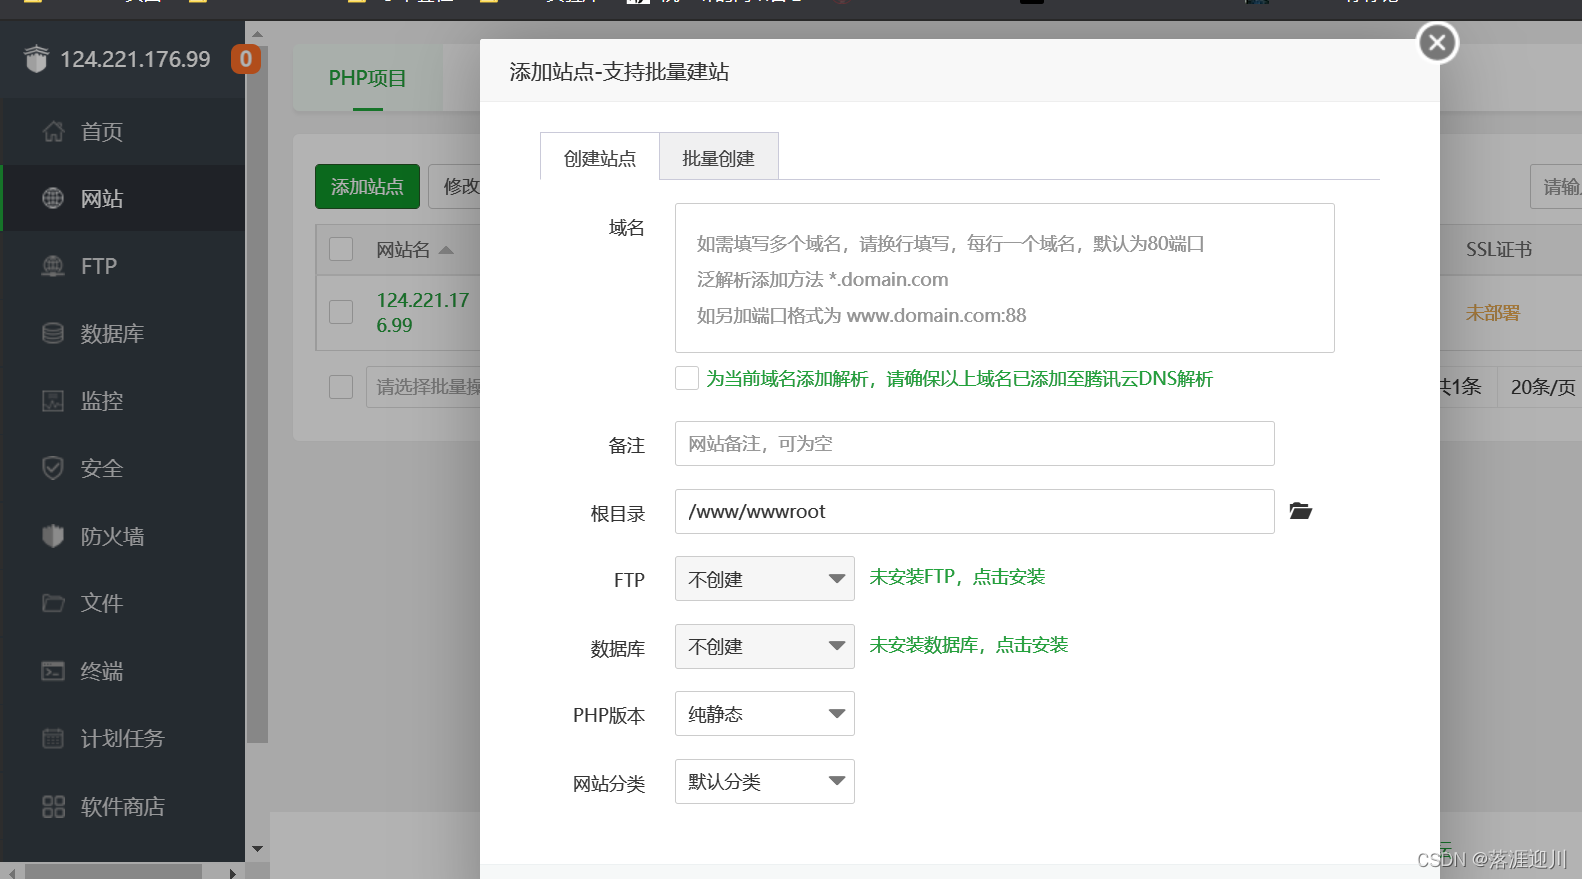Open the 网站分类 默认分类 dropdown
Screen dimensions: 1582x879
(765, 781)
